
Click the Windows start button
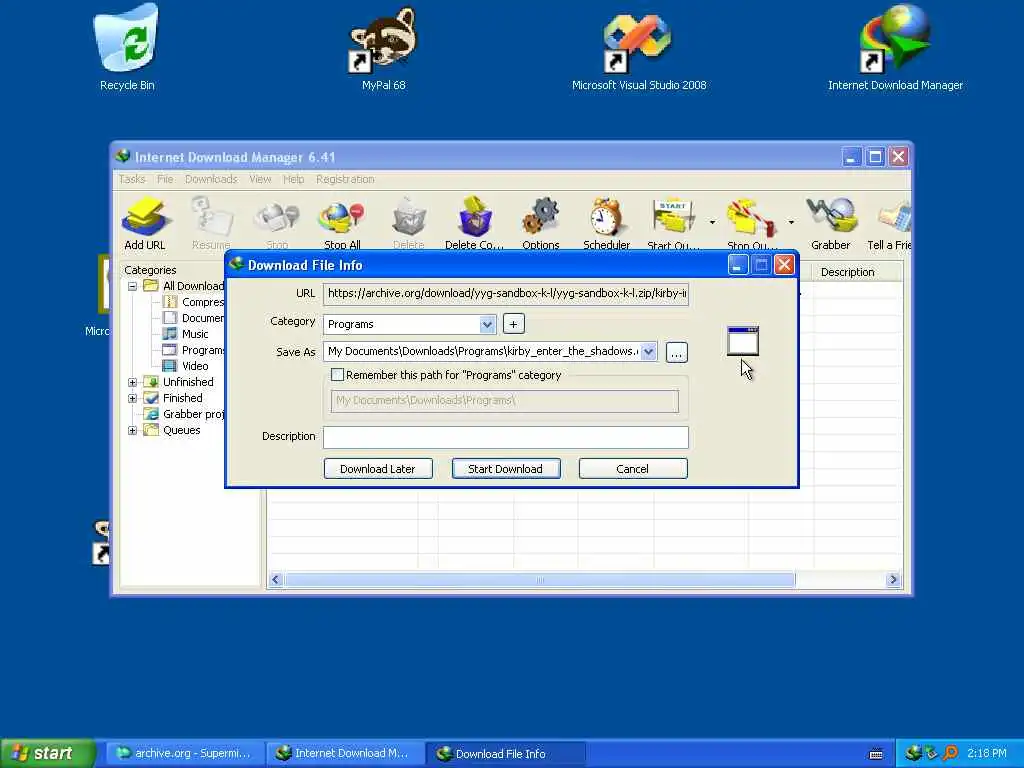pyautogui.click(x=47, y=753)
